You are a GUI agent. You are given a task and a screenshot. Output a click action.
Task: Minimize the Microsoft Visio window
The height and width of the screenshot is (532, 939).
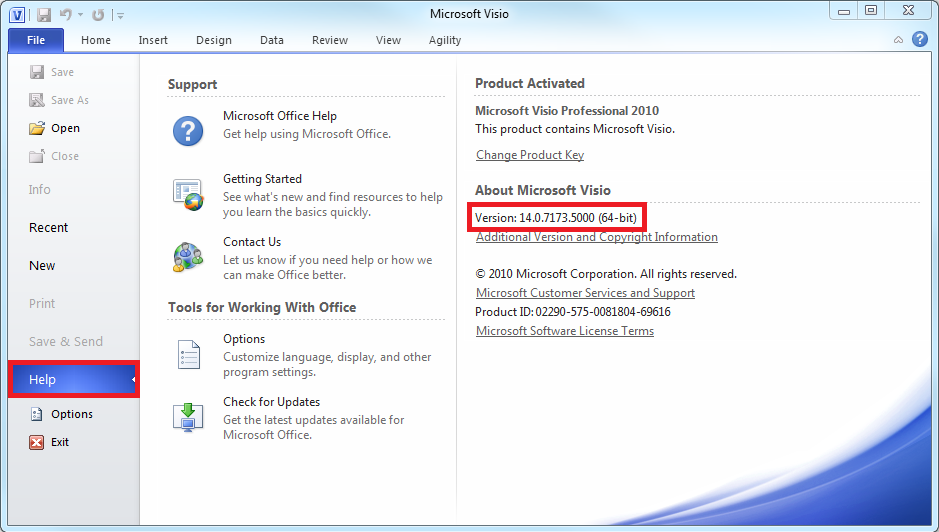(x=844, y=10)
